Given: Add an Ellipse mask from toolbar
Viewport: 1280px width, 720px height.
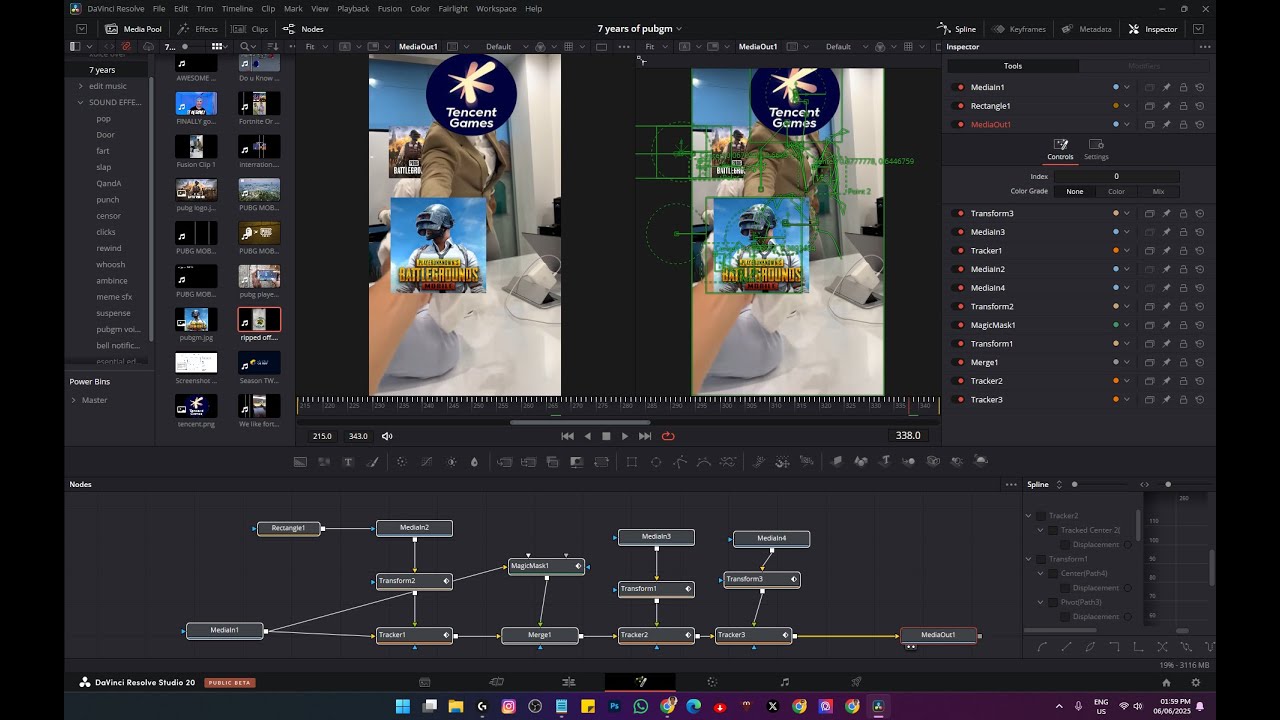Looking at the screenshot, I should pos(656,462).
